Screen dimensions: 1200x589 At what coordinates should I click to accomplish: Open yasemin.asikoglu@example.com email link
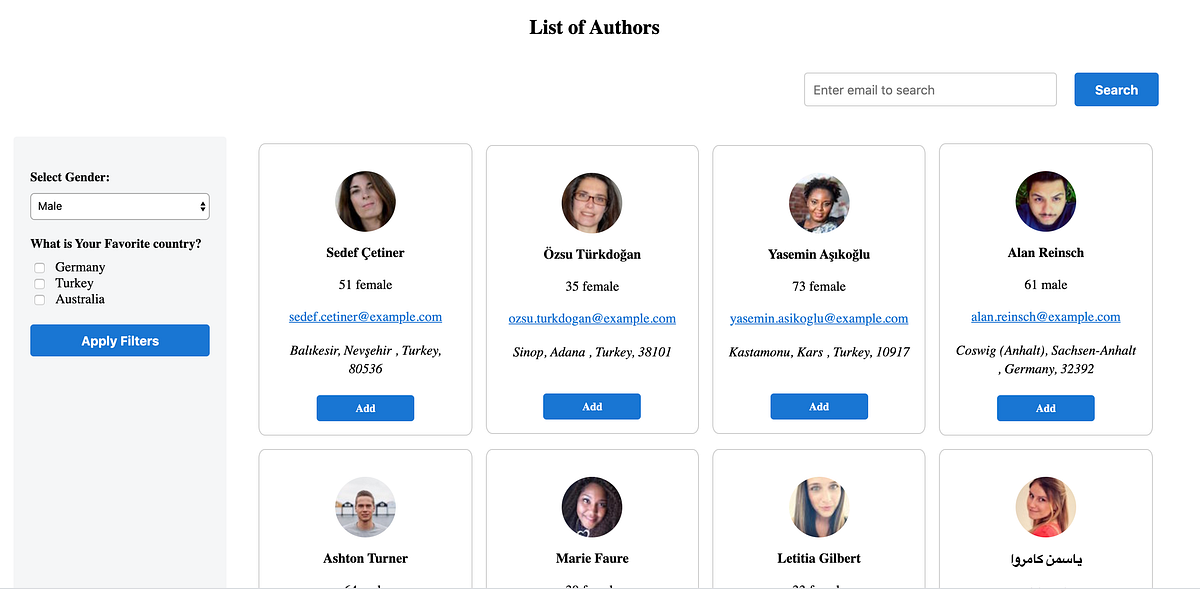tap(819, 319)
